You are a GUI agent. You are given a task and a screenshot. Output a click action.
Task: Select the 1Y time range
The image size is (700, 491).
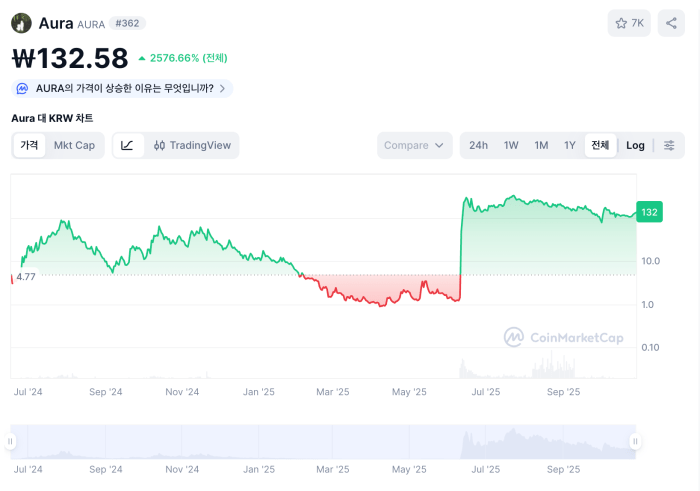tap(570, 145)
